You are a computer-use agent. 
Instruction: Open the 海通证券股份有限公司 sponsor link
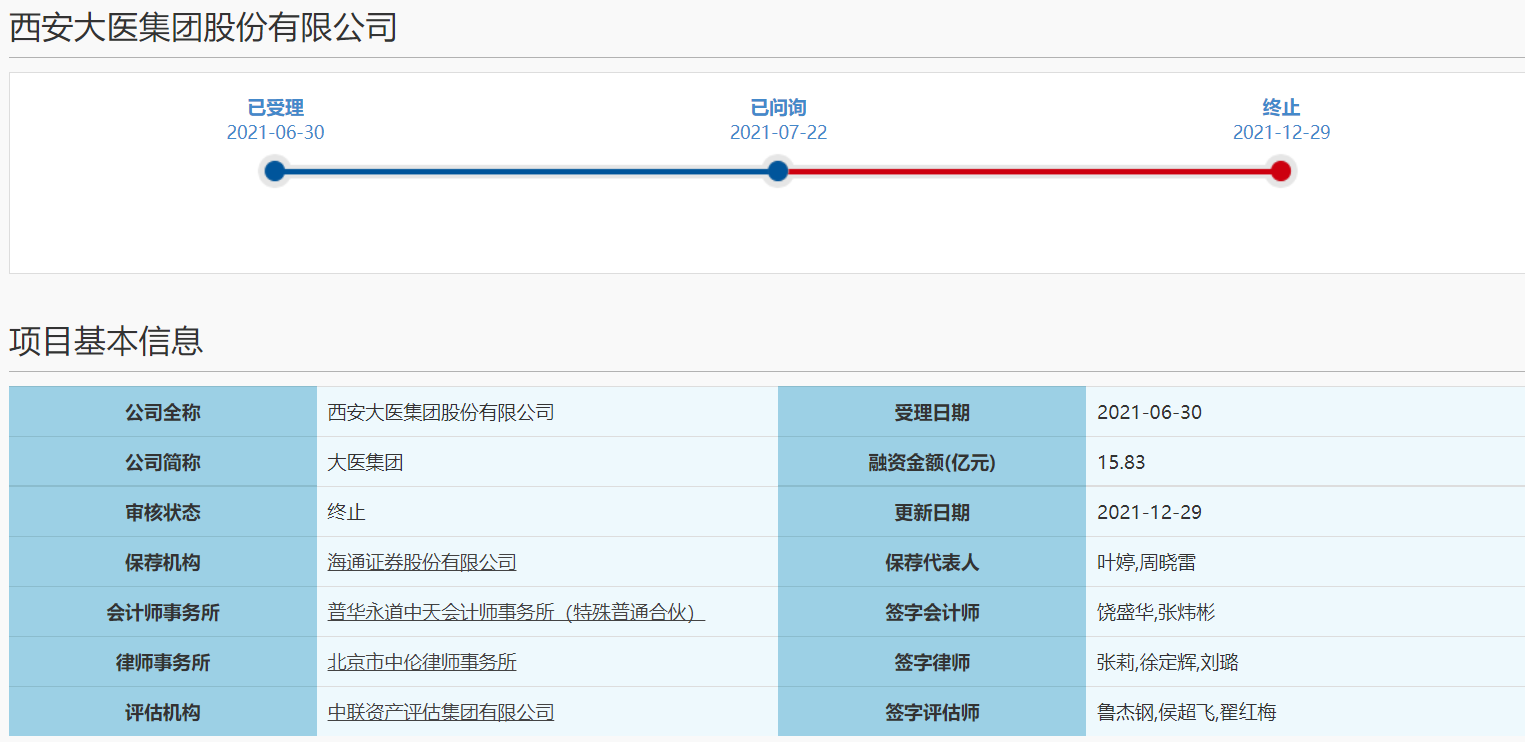pos(422,562)
